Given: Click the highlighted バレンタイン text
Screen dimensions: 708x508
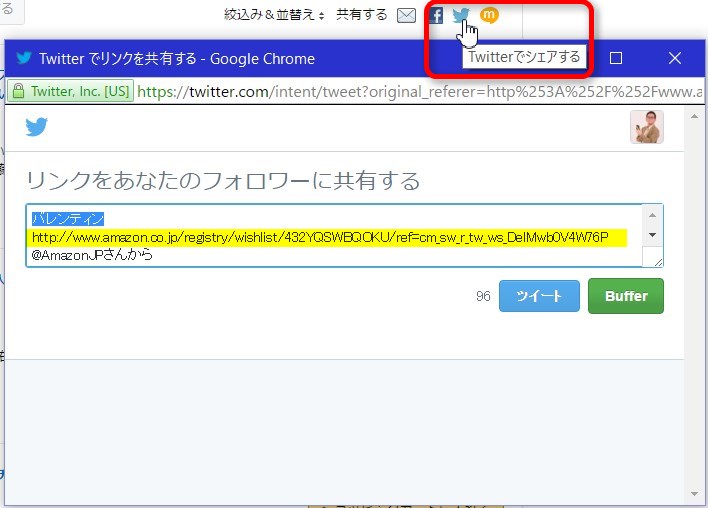Looking at the screenshot, I should 68,219.
